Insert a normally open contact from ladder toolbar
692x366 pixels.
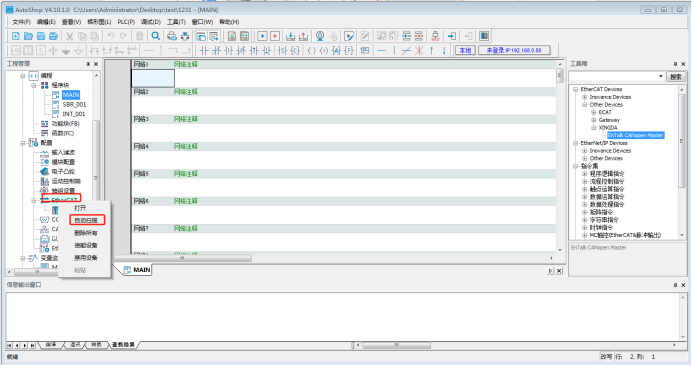pyautogui.click(x=203, y=51)
